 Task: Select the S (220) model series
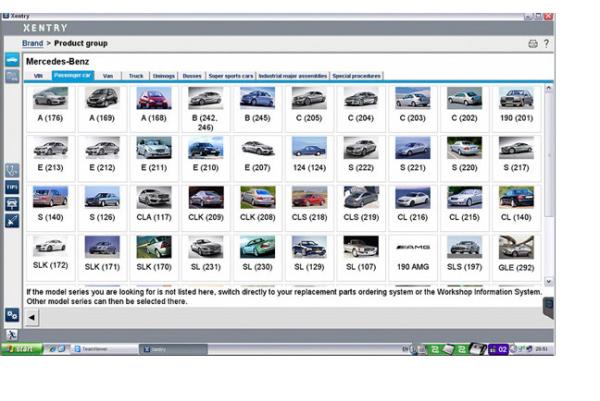[x=464, y=158]
